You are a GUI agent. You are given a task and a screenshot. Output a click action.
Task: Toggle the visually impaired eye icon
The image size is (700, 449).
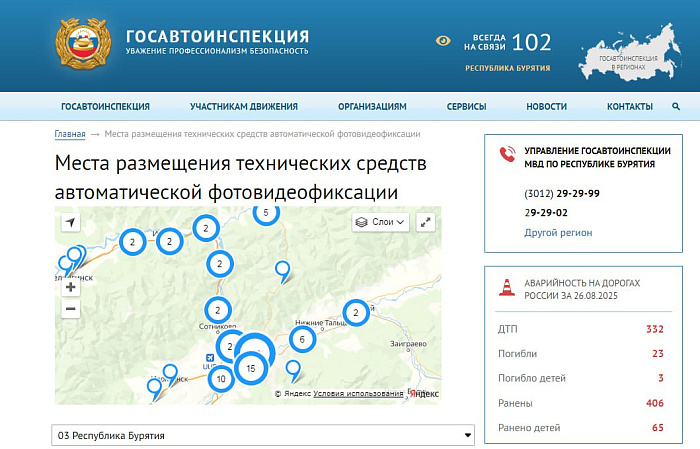pyautogui.click(x=442, y=41)
